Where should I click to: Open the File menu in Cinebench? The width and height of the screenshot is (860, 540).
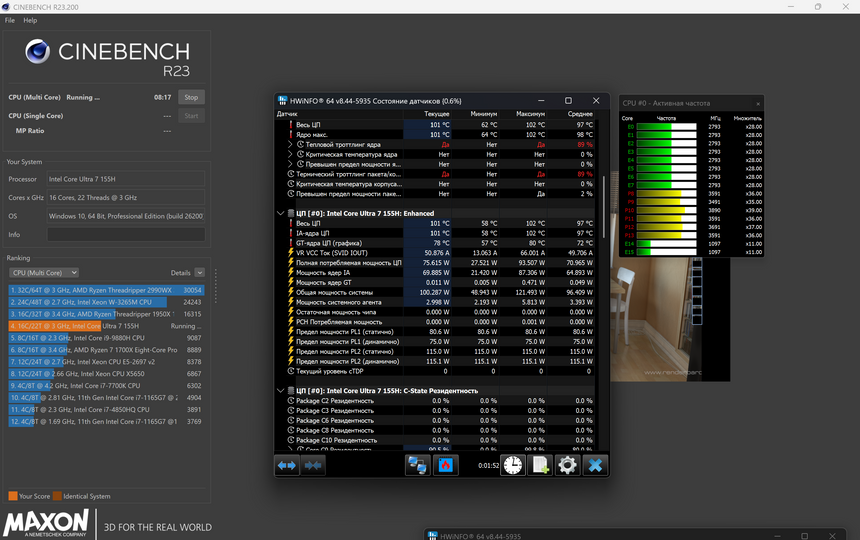10,20
